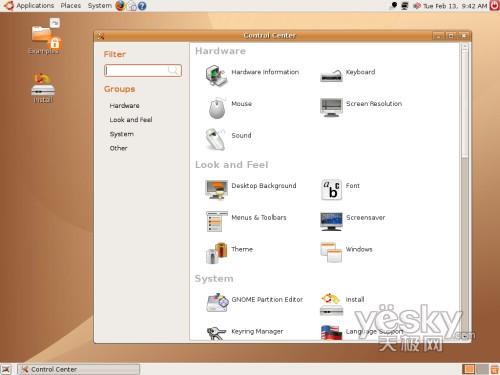Click the Hardware Information label
The width and height of the screenshot is (500, 375).
265,72
